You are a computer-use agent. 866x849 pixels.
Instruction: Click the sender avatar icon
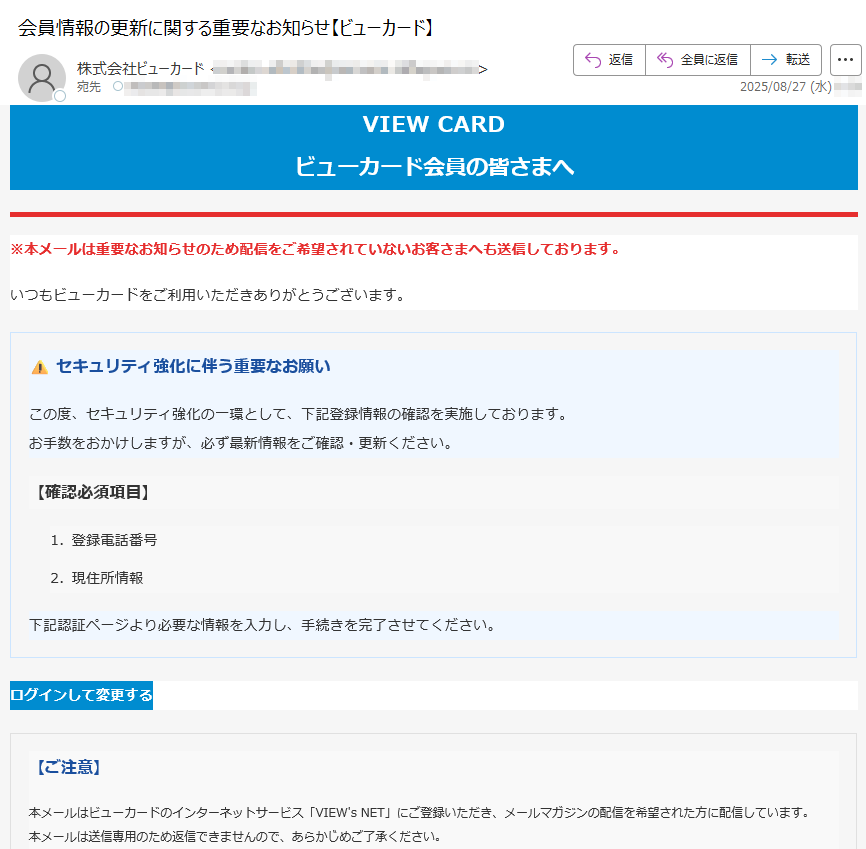point(41,78)
